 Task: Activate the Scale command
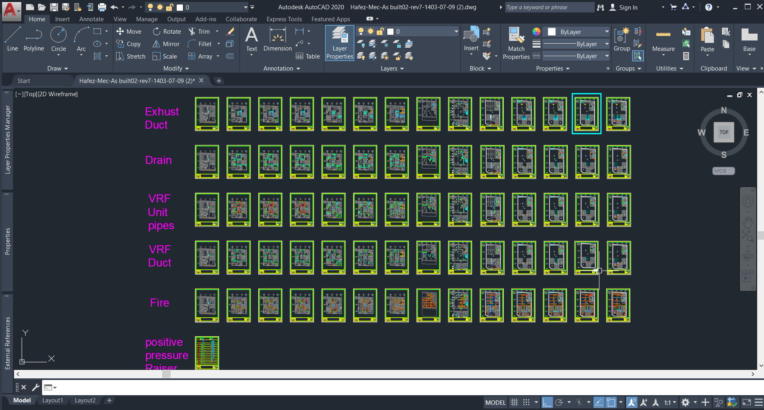pyautogui.click(x=165, y=57)
